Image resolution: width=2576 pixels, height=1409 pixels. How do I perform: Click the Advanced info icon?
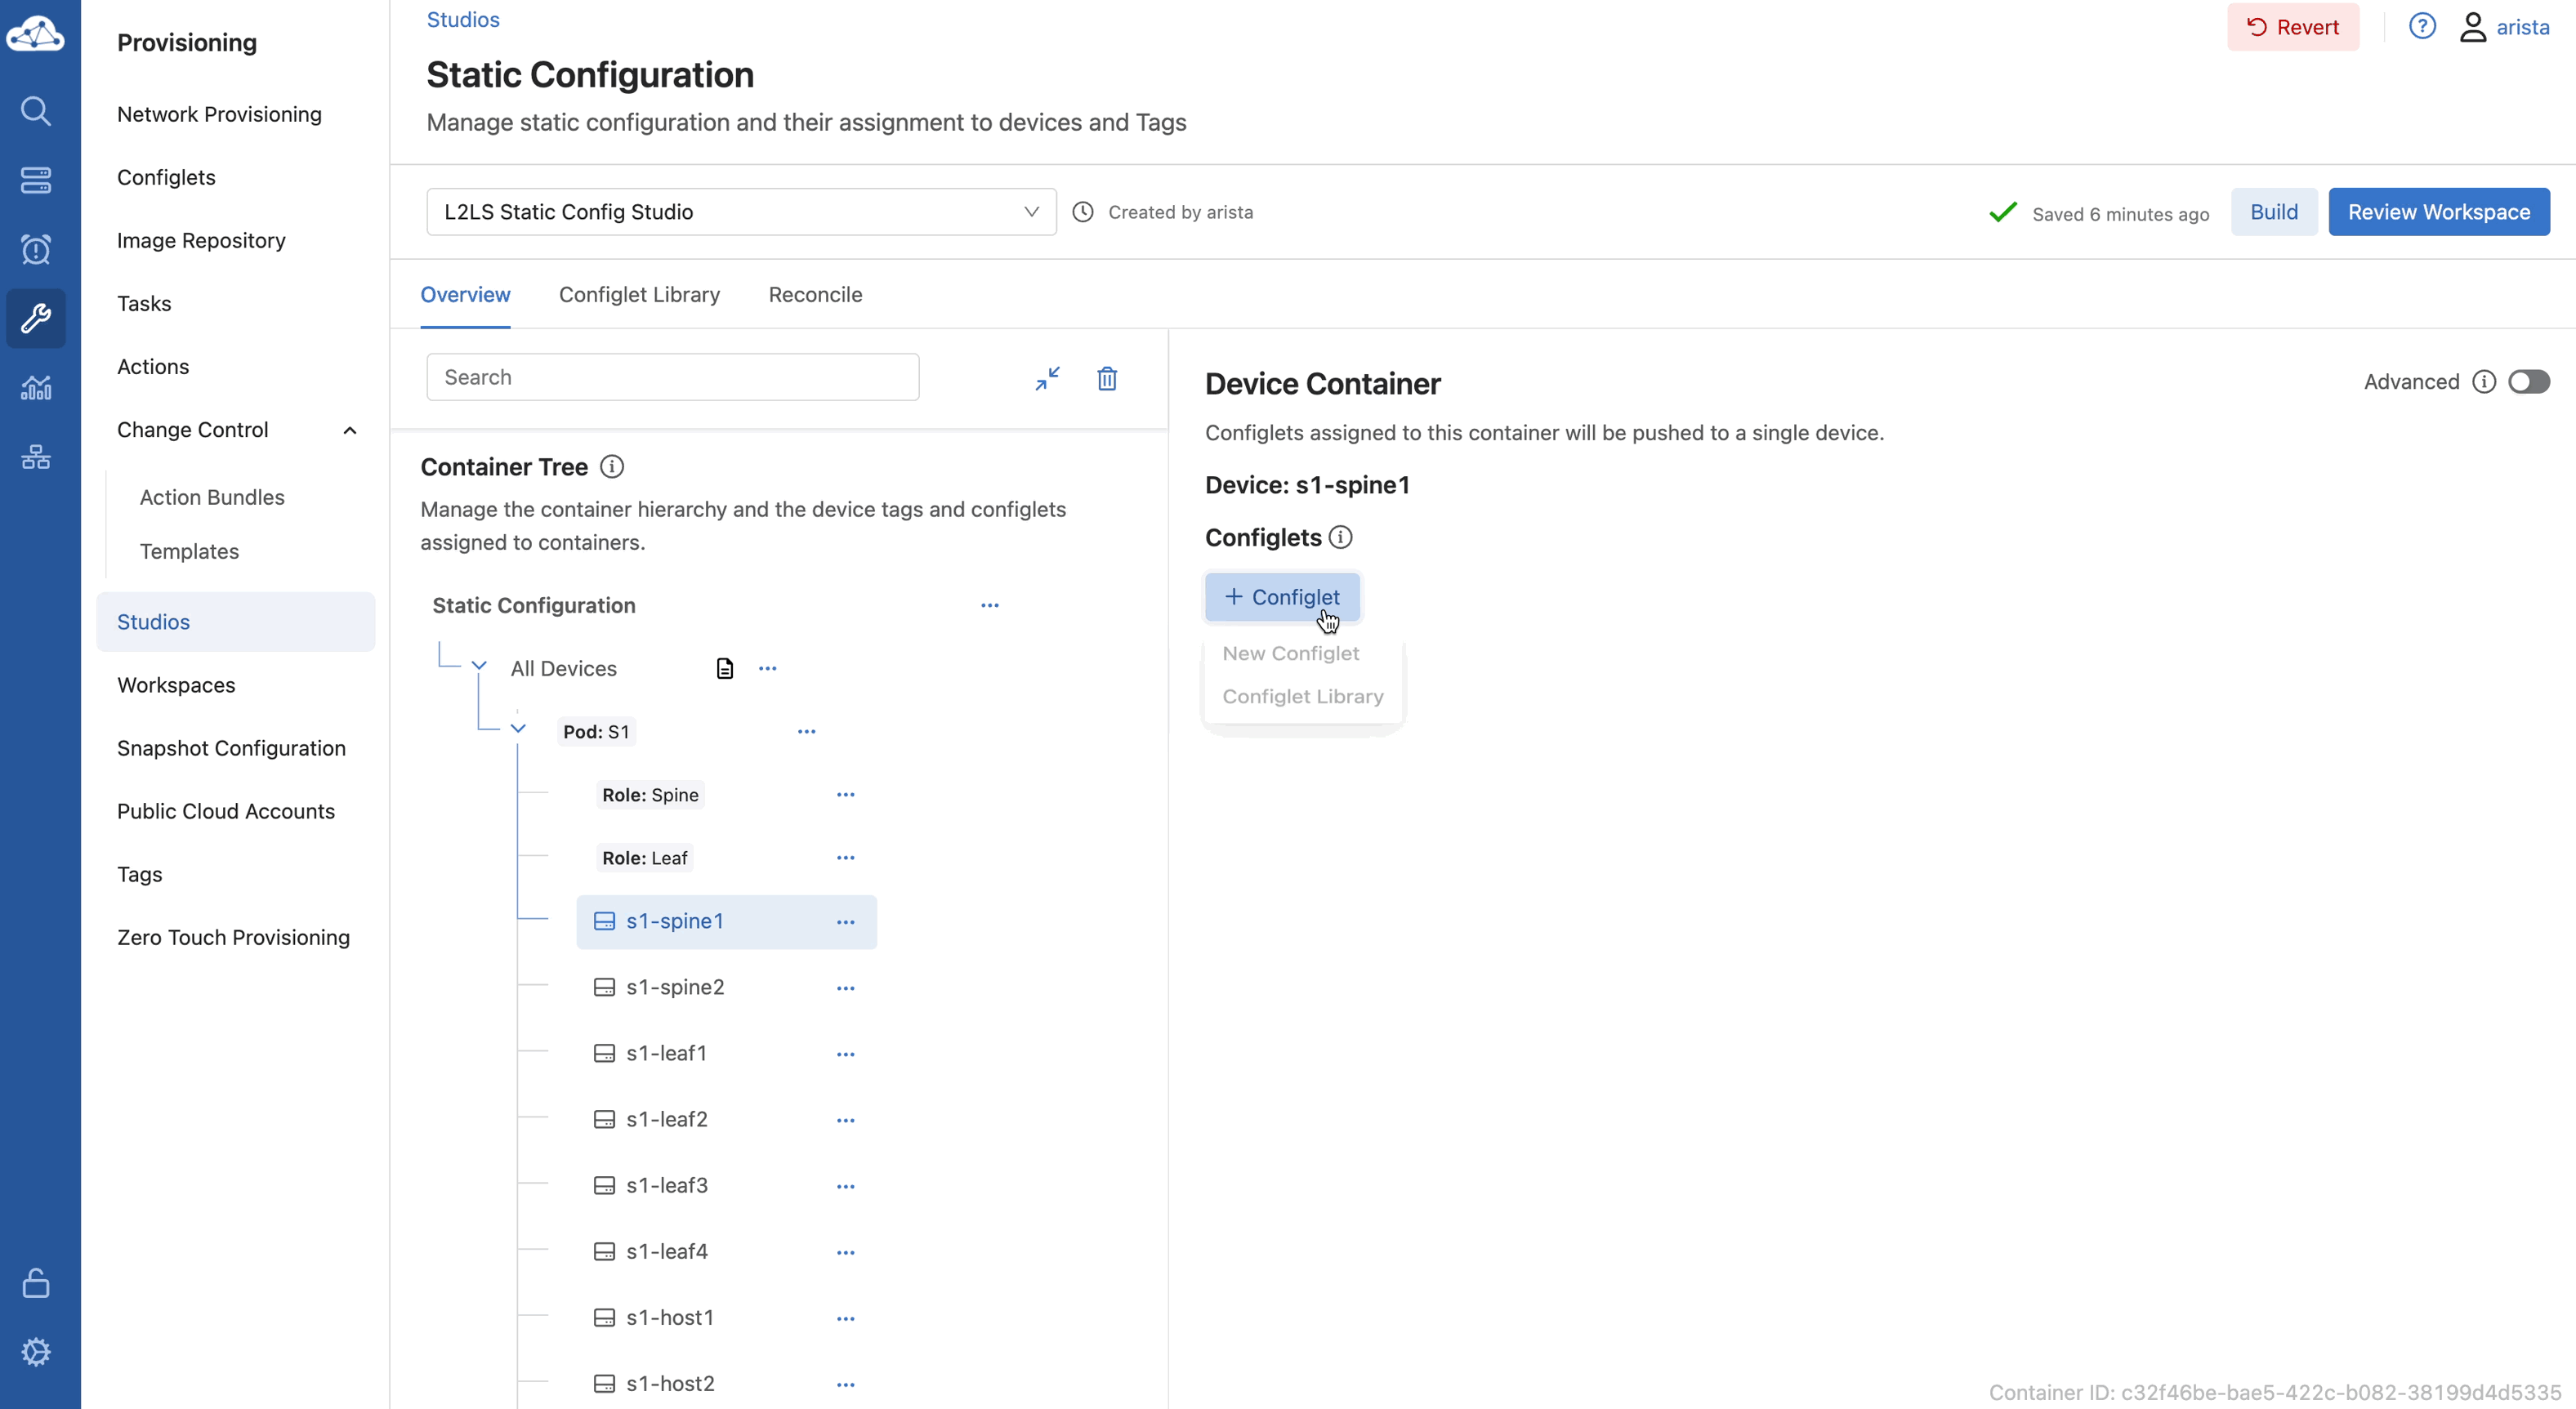click(x=2483, y=382)
